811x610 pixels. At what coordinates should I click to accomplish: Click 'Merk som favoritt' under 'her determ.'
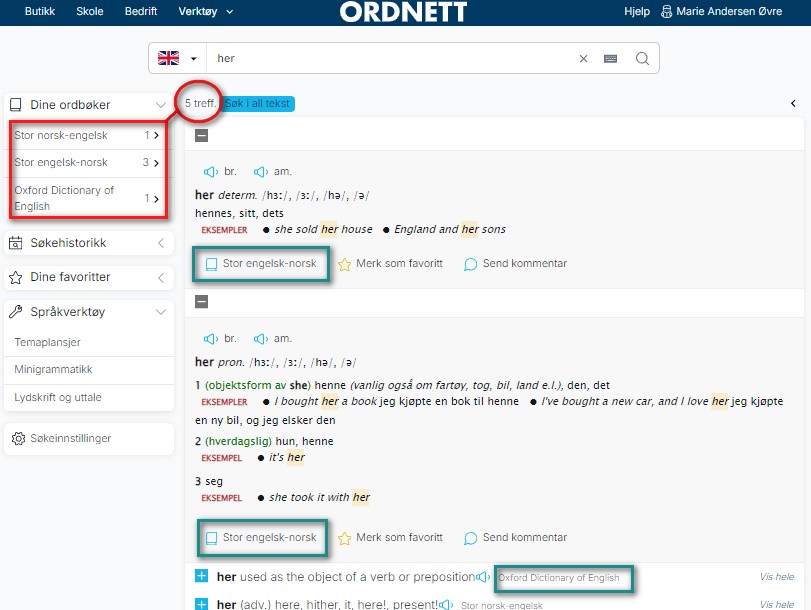[399, 263]
